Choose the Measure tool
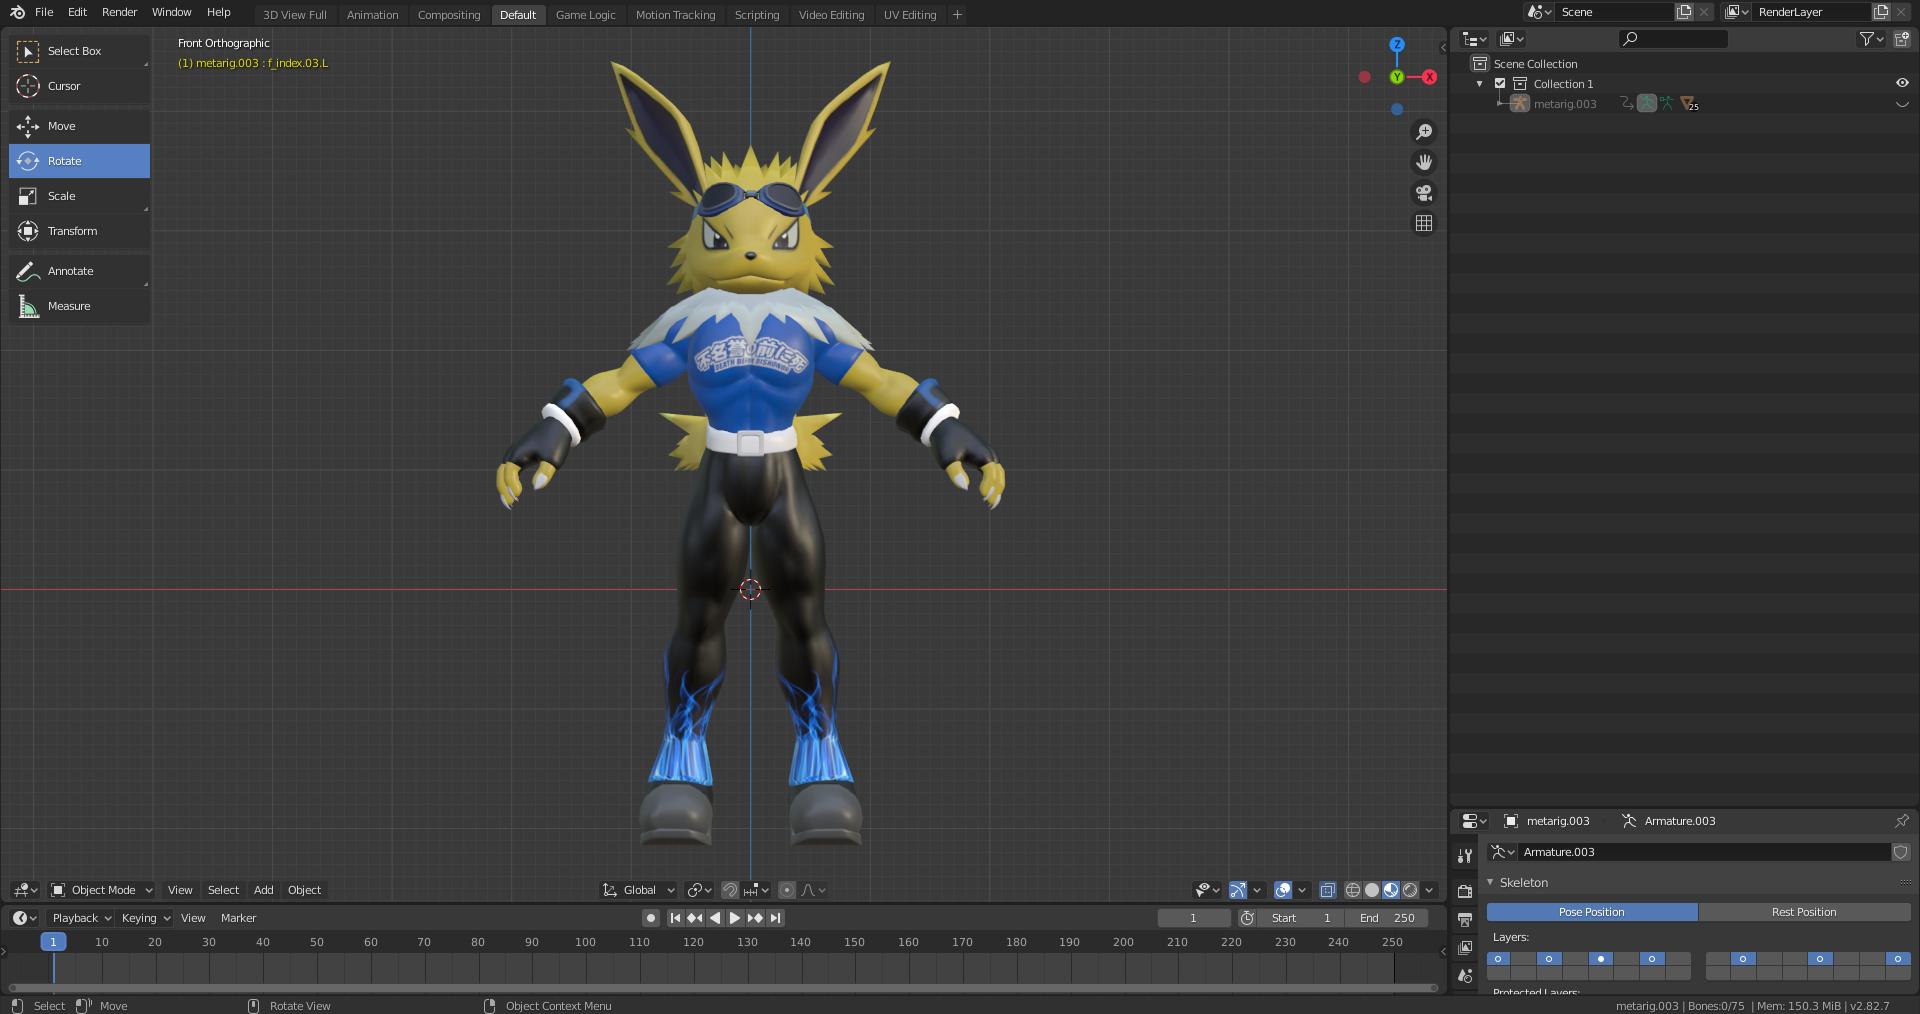 point(79,306)
